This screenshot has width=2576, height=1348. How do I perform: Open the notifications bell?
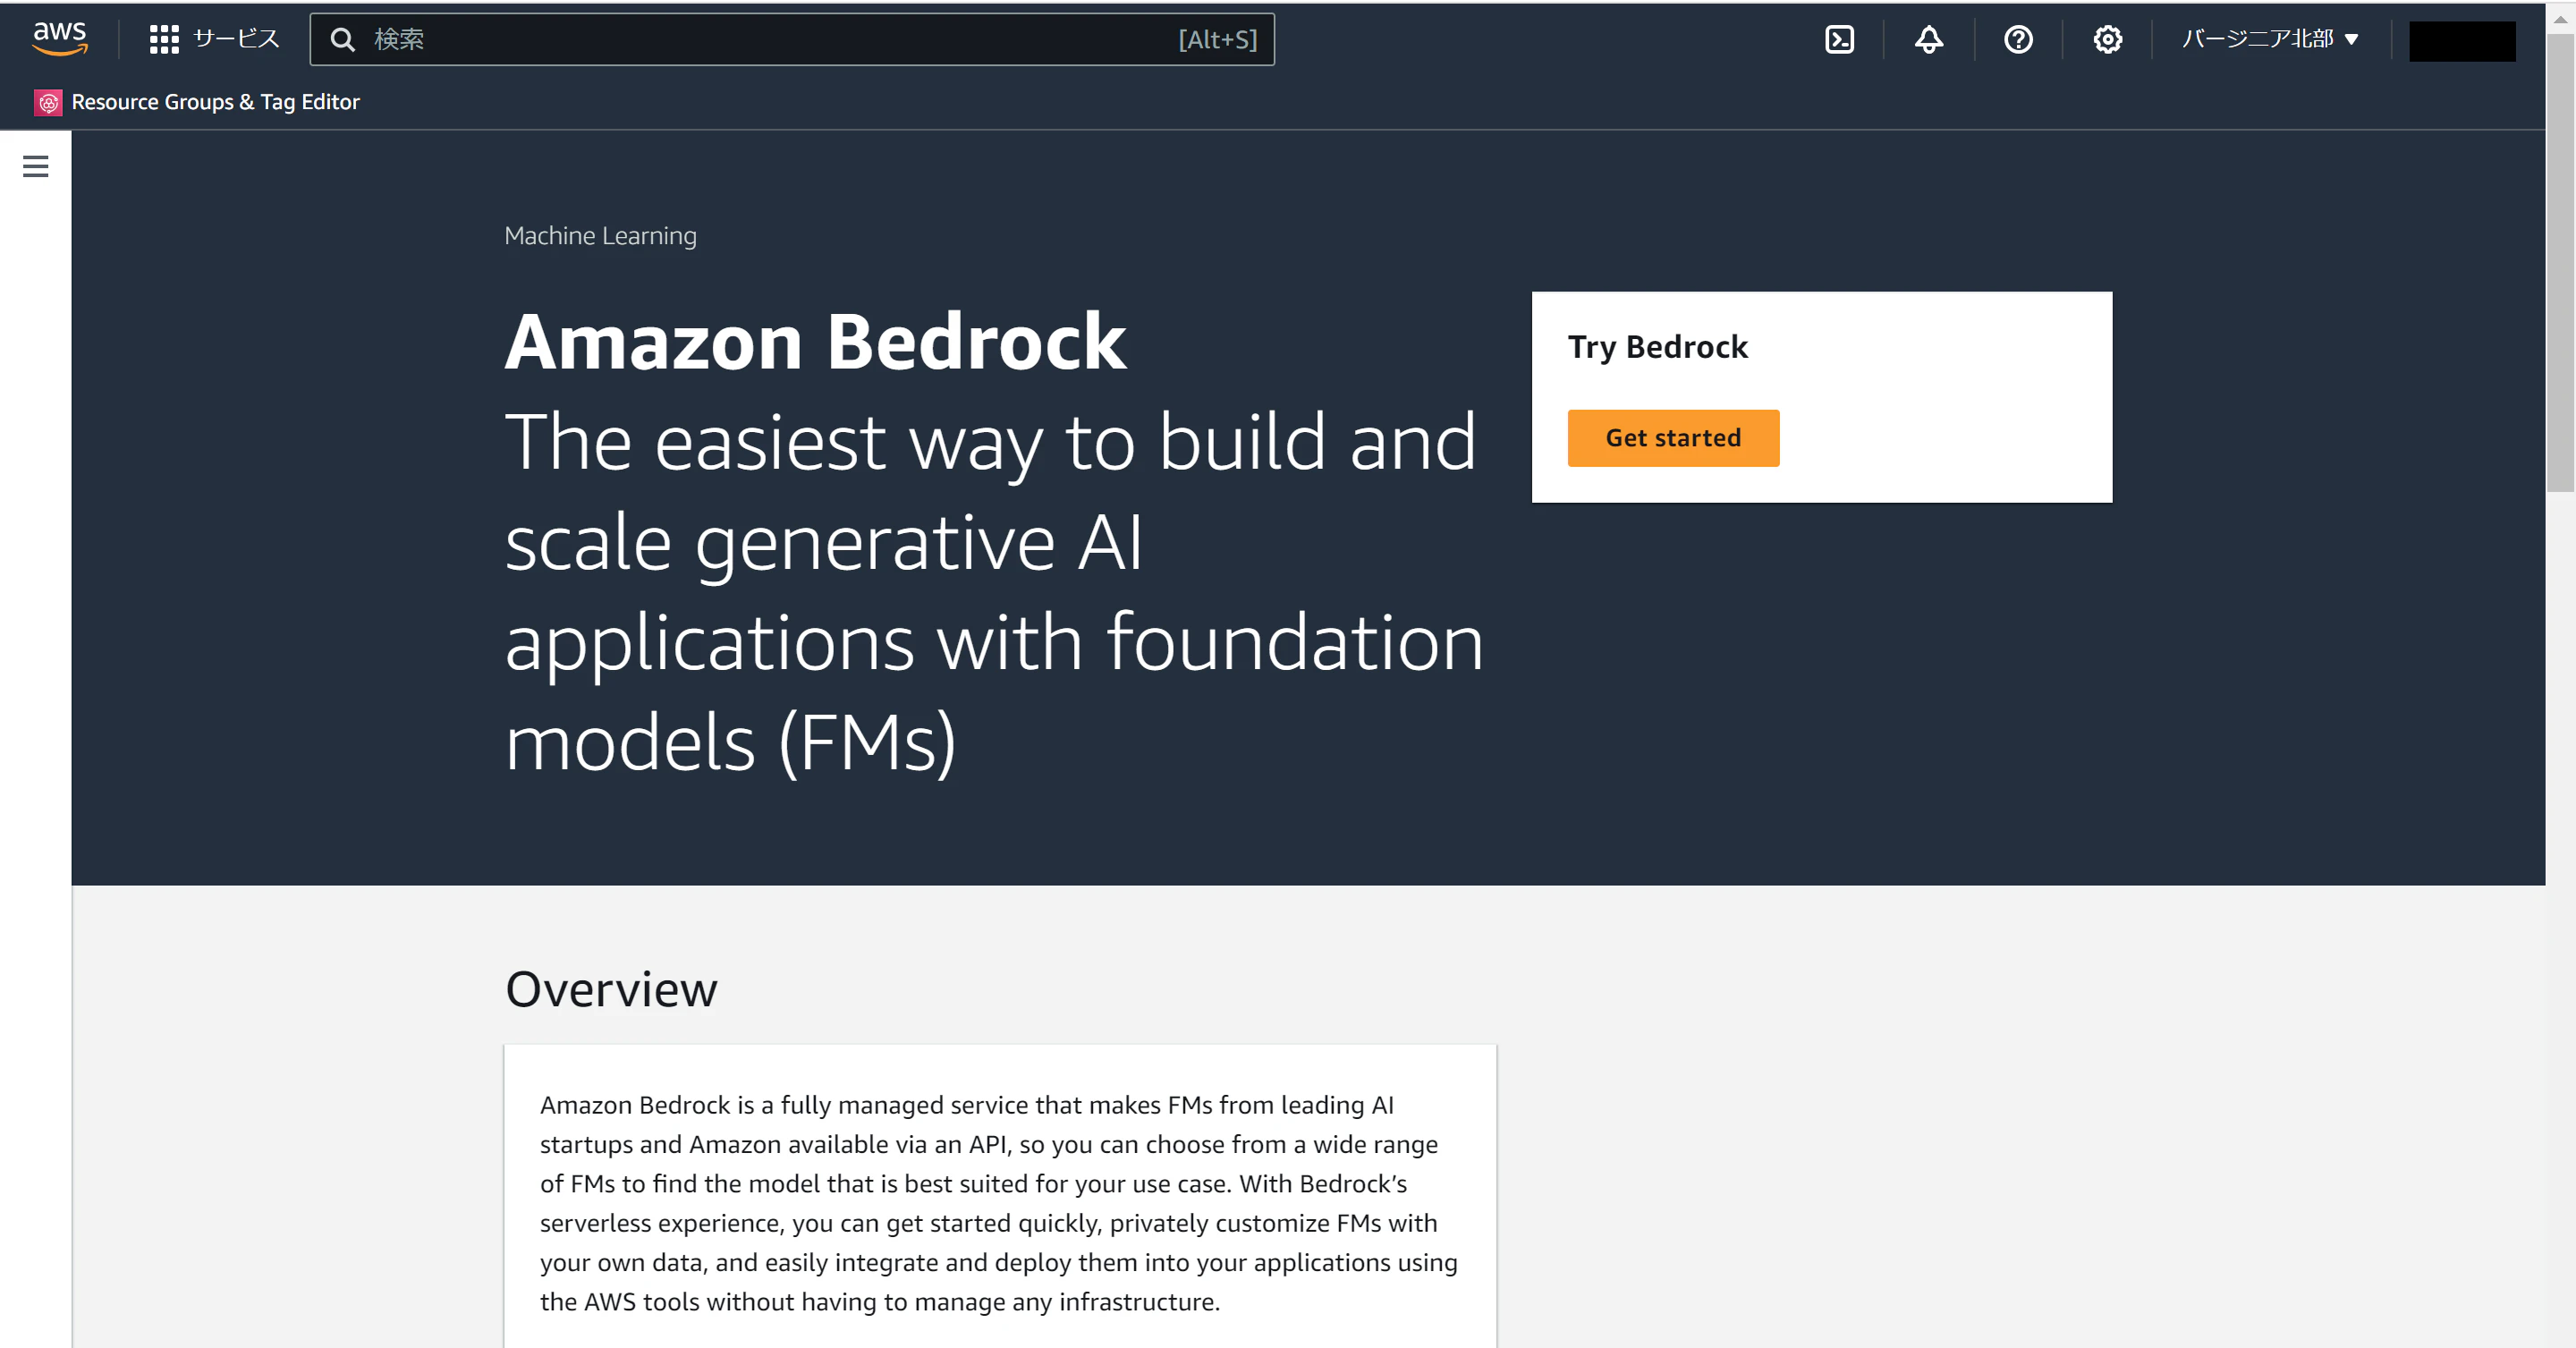pyautogui.click(x=1929, y=40)
